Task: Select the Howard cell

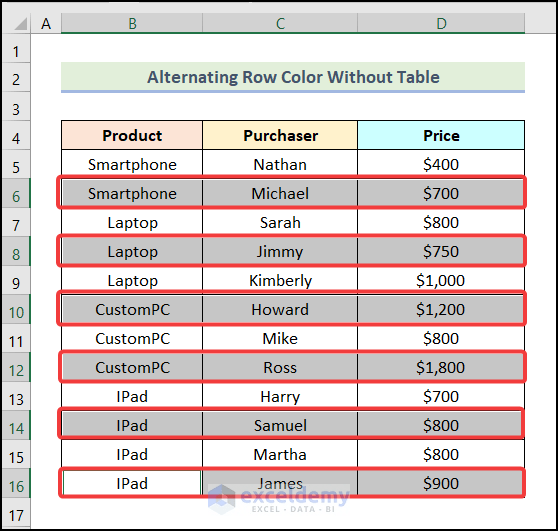Action: coord(280,309)
